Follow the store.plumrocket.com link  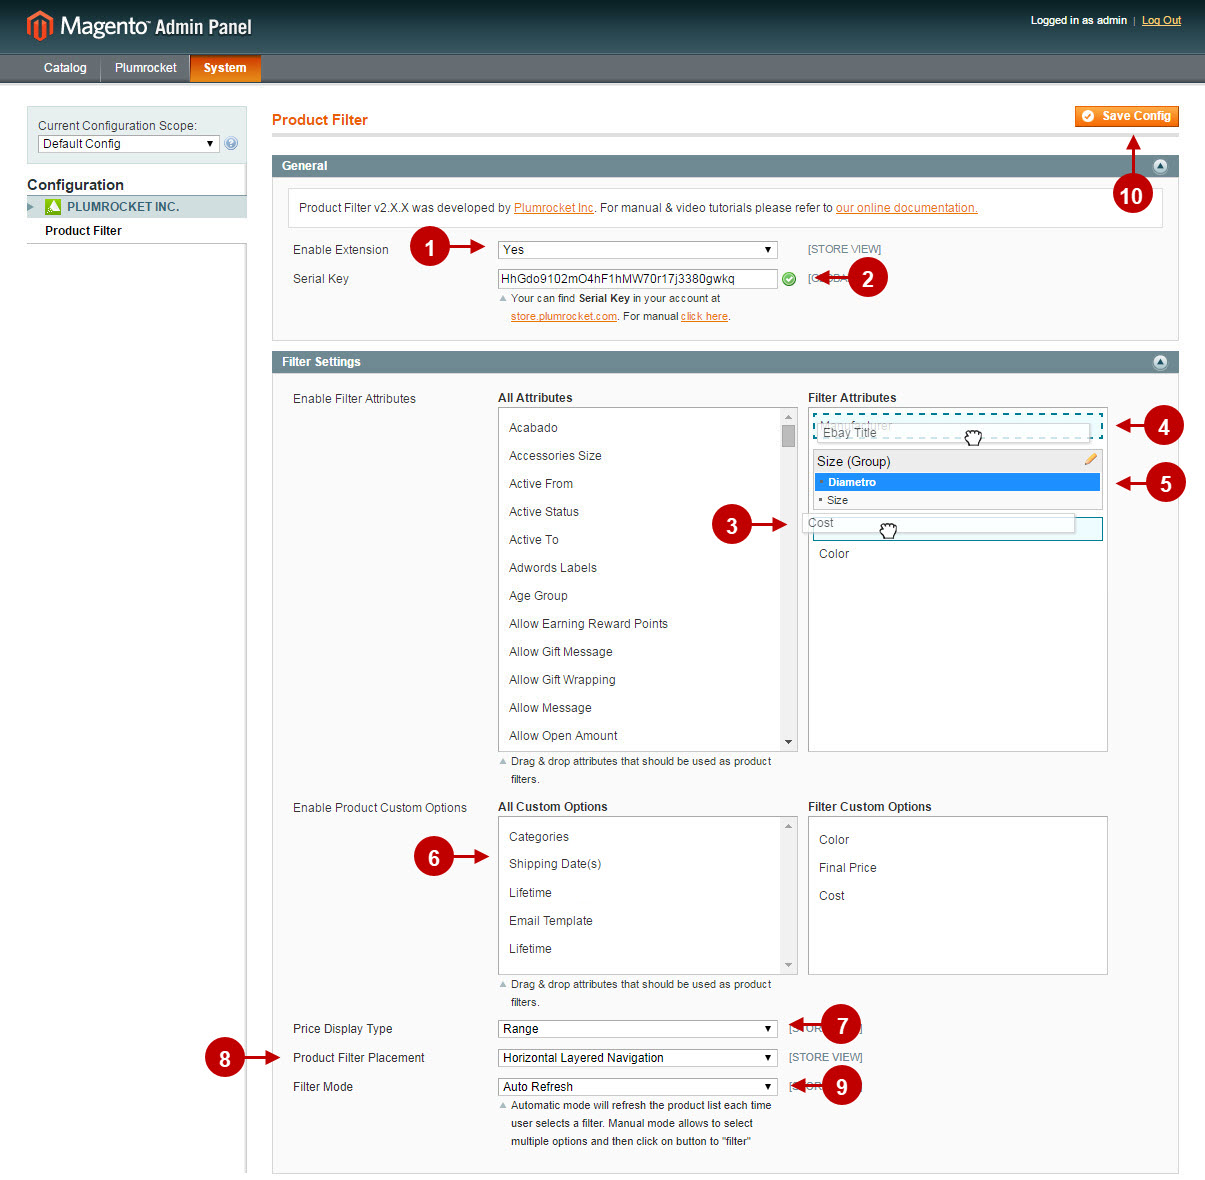coord(564,316)
